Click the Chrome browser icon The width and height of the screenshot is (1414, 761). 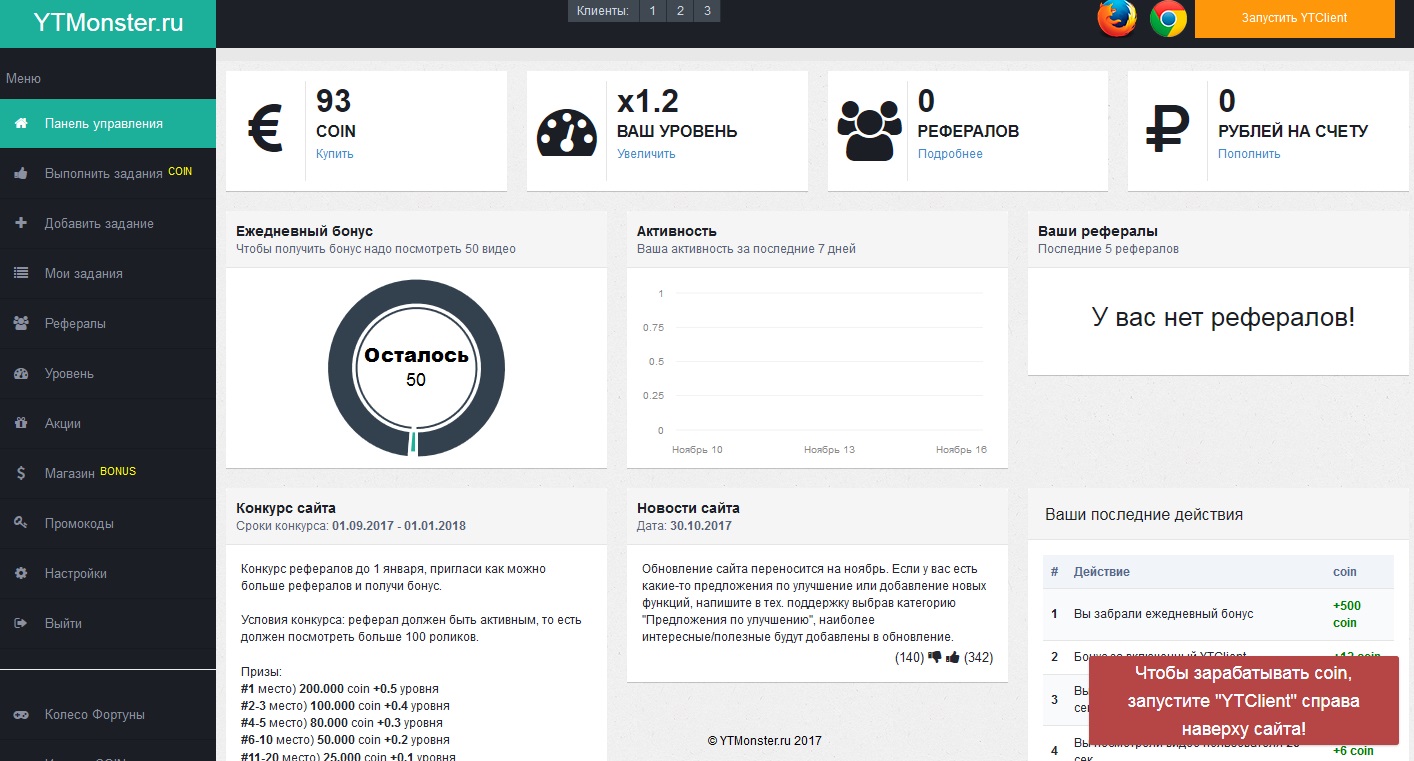coord(1168,19)
